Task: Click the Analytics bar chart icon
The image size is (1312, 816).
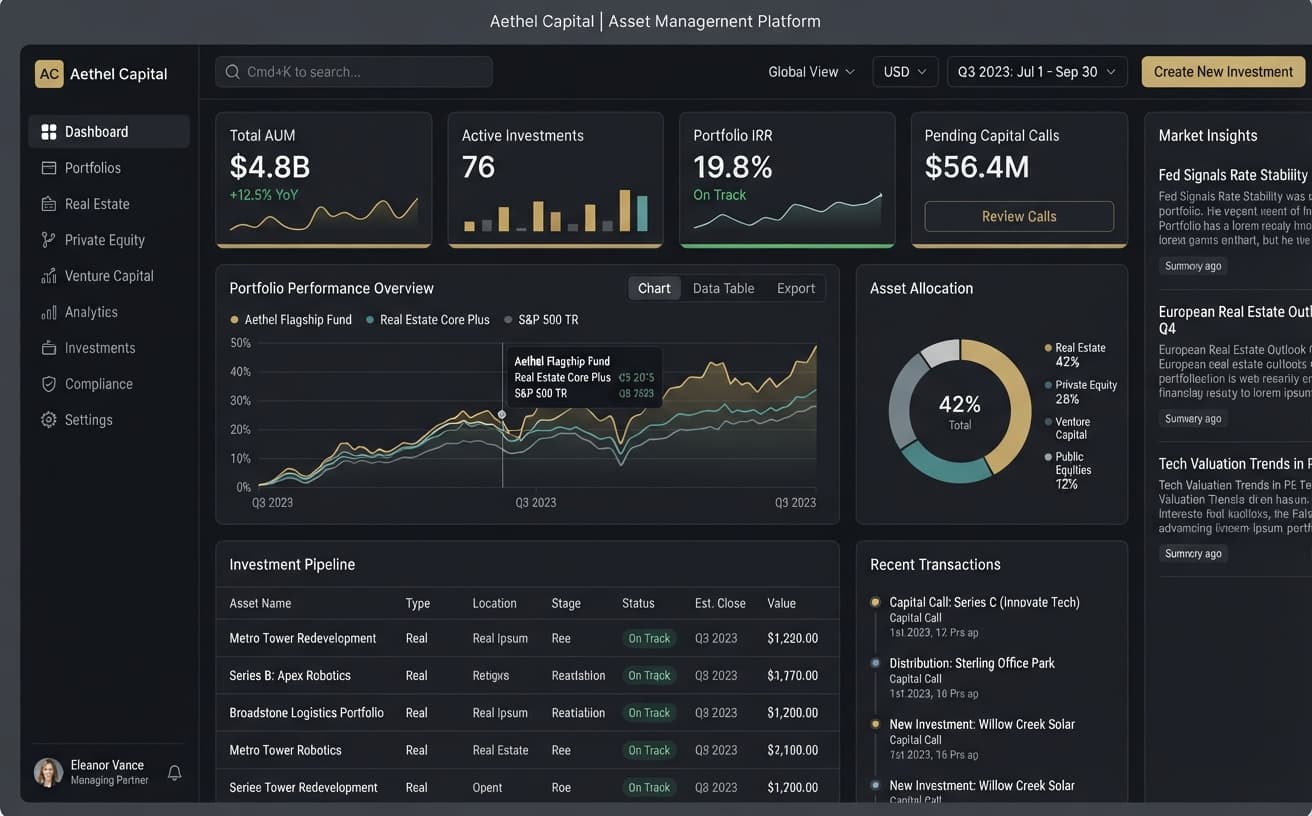Action: click(x=48, y=312)
